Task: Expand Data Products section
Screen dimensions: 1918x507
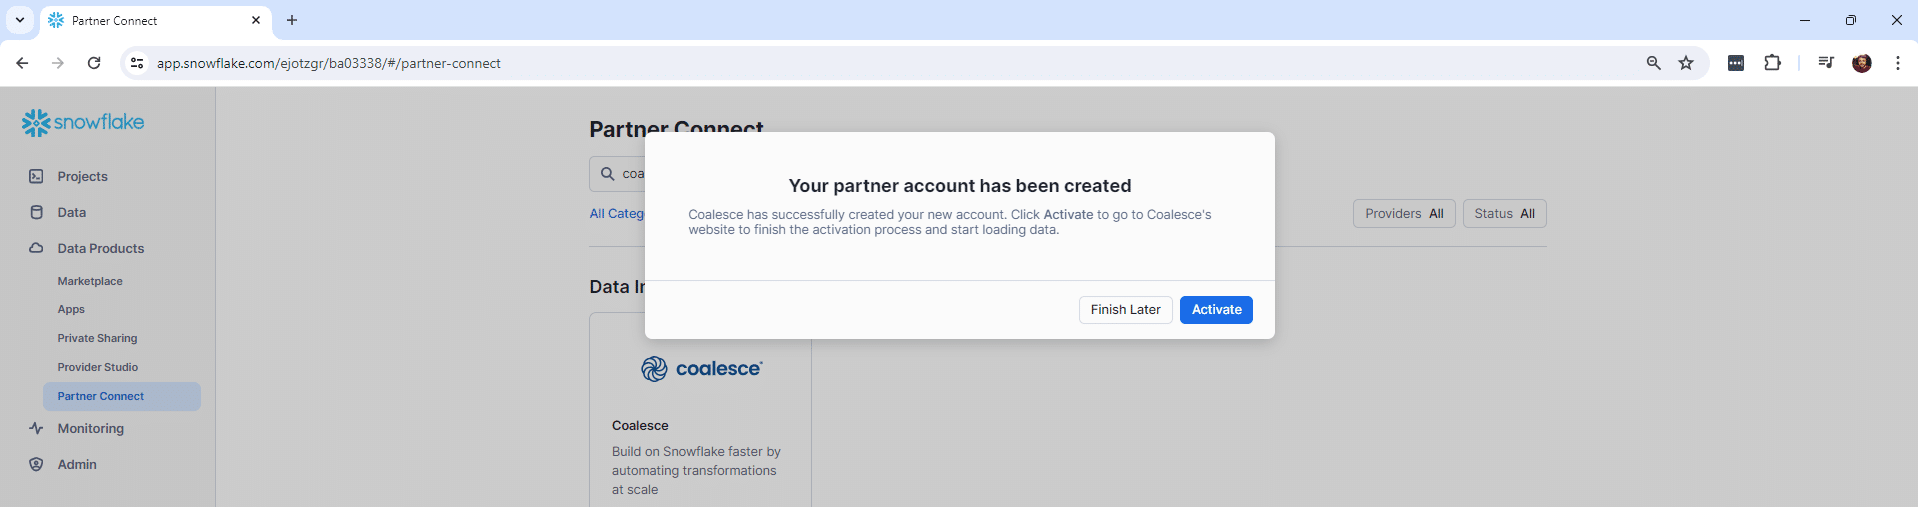Action: pyautogui.click(x=100, y=248)
